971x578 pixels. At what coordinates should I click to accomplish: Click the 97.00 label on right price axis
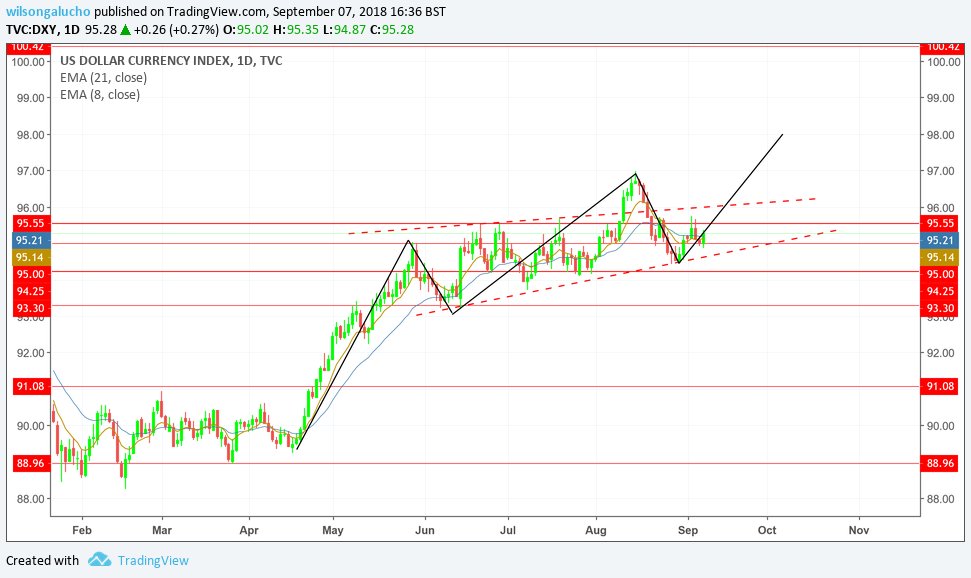point(940,171)
